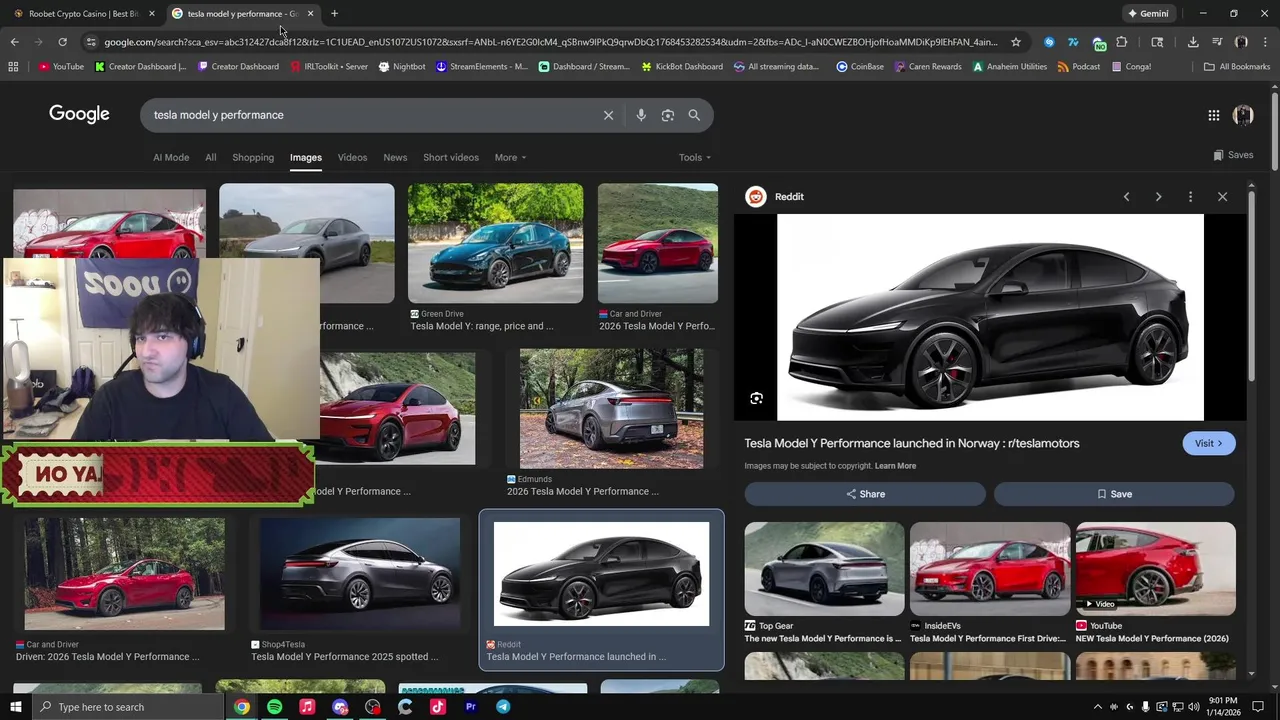Open YouTube Model Y Performance video thumbnail
The image size is (1280, 720).
click(x=1156, y=569)
